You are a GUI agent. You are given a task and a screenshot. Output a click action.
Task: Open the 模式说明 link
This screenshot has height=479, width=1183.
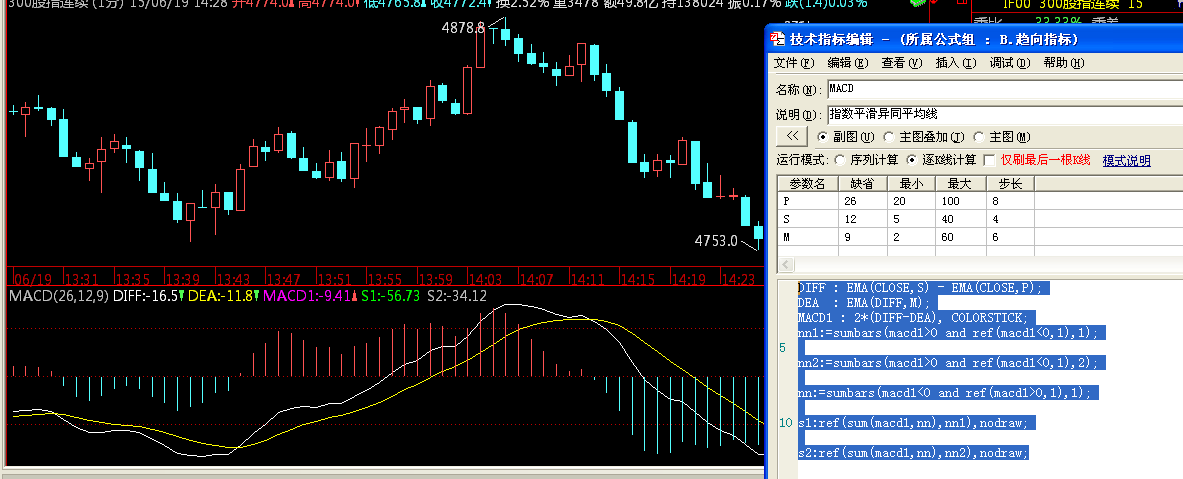(1126, 160)
